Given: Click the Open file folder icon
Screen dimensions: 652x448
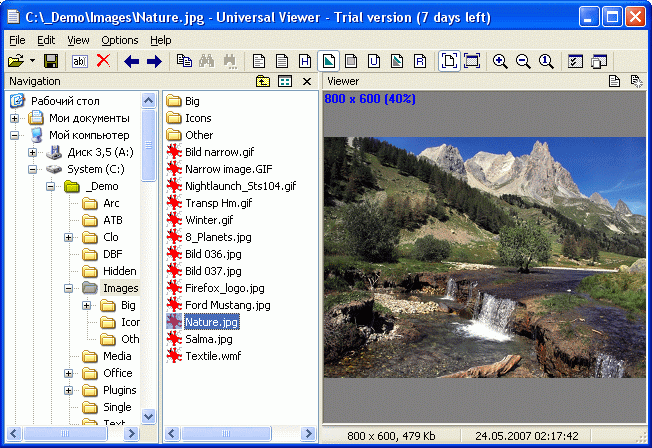Looking at the screenshot, I should click(x=16, y=61).
